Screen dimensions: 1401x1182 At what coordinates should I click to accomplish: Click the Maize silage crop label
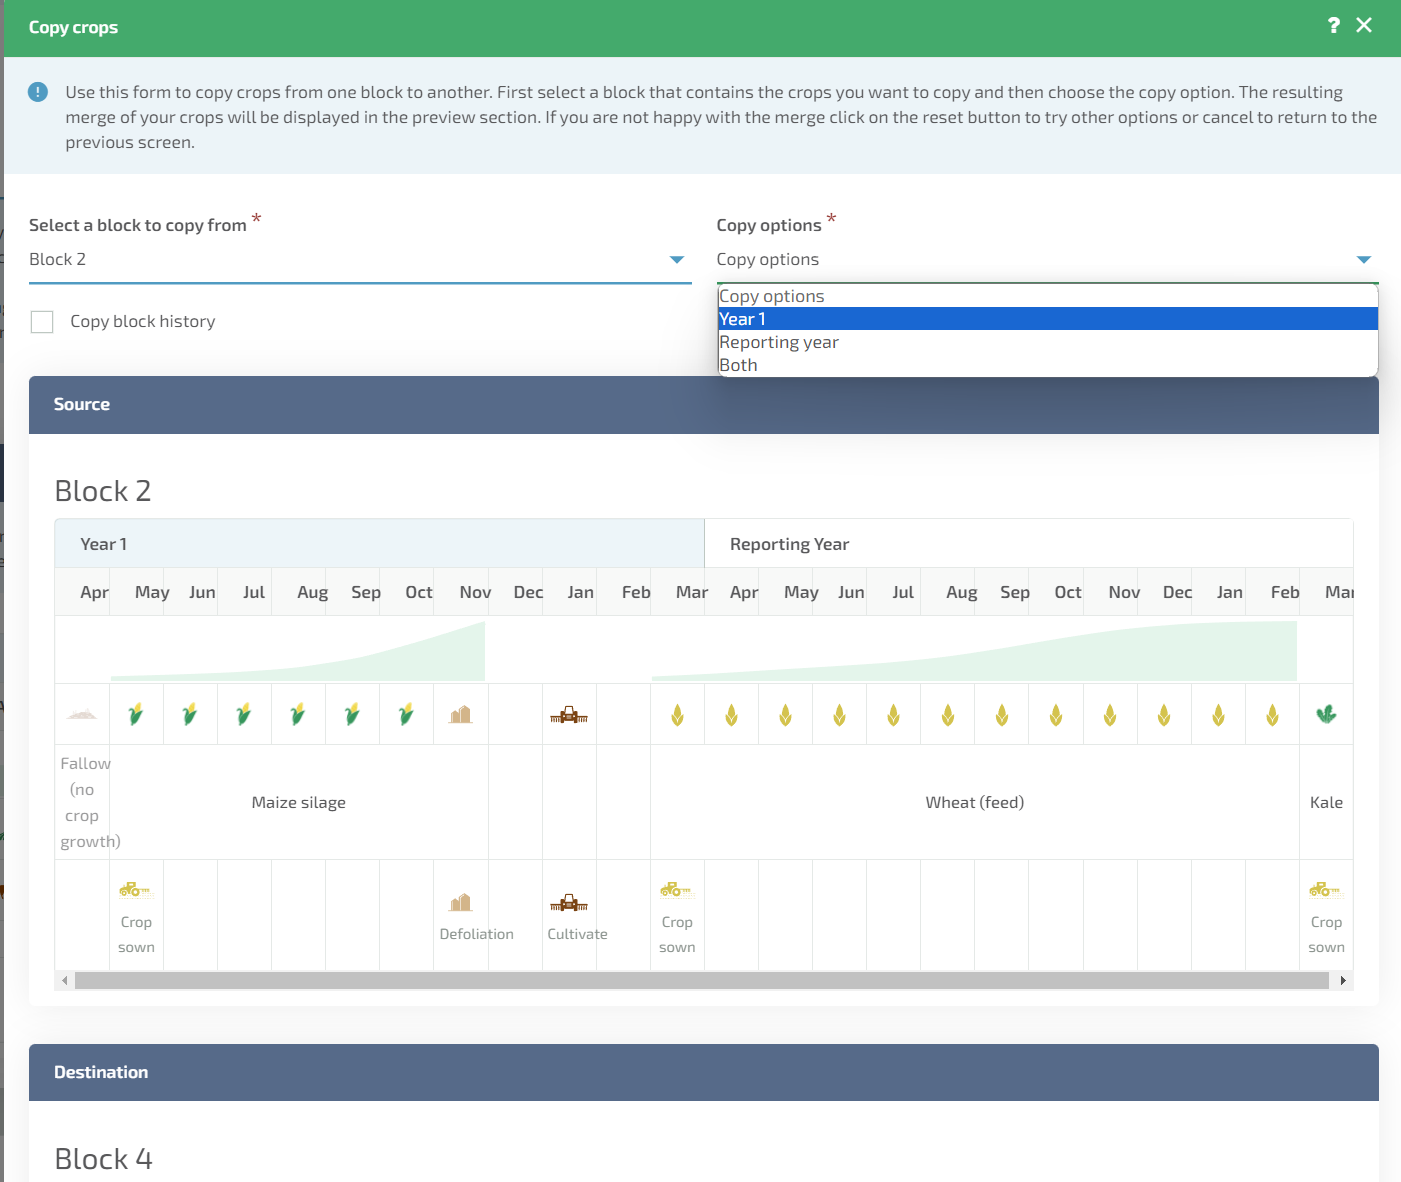tap(299, 802)
